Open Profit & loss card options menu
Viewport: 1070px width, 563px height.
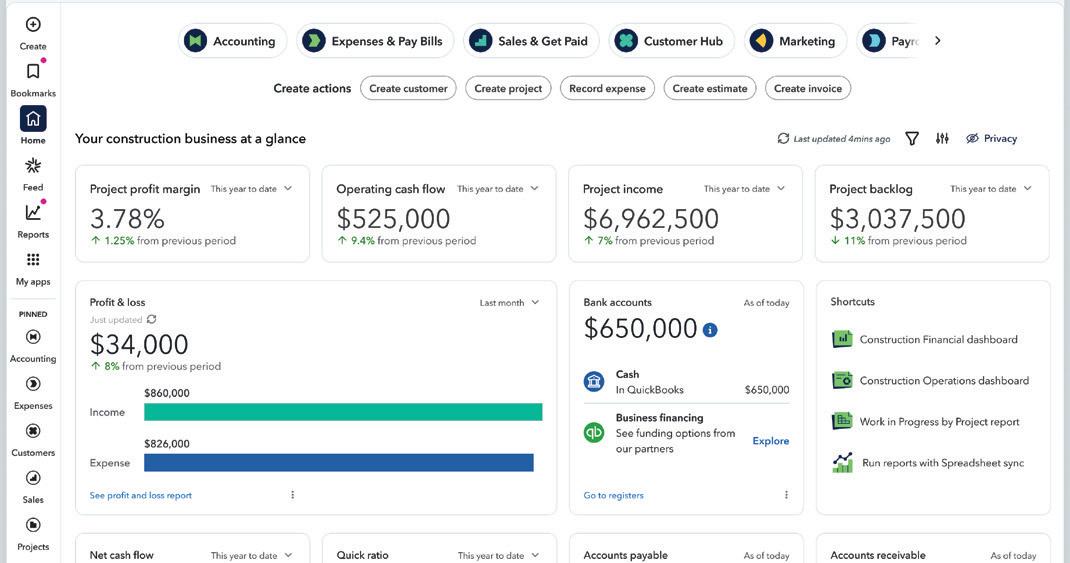click(293, 495)
